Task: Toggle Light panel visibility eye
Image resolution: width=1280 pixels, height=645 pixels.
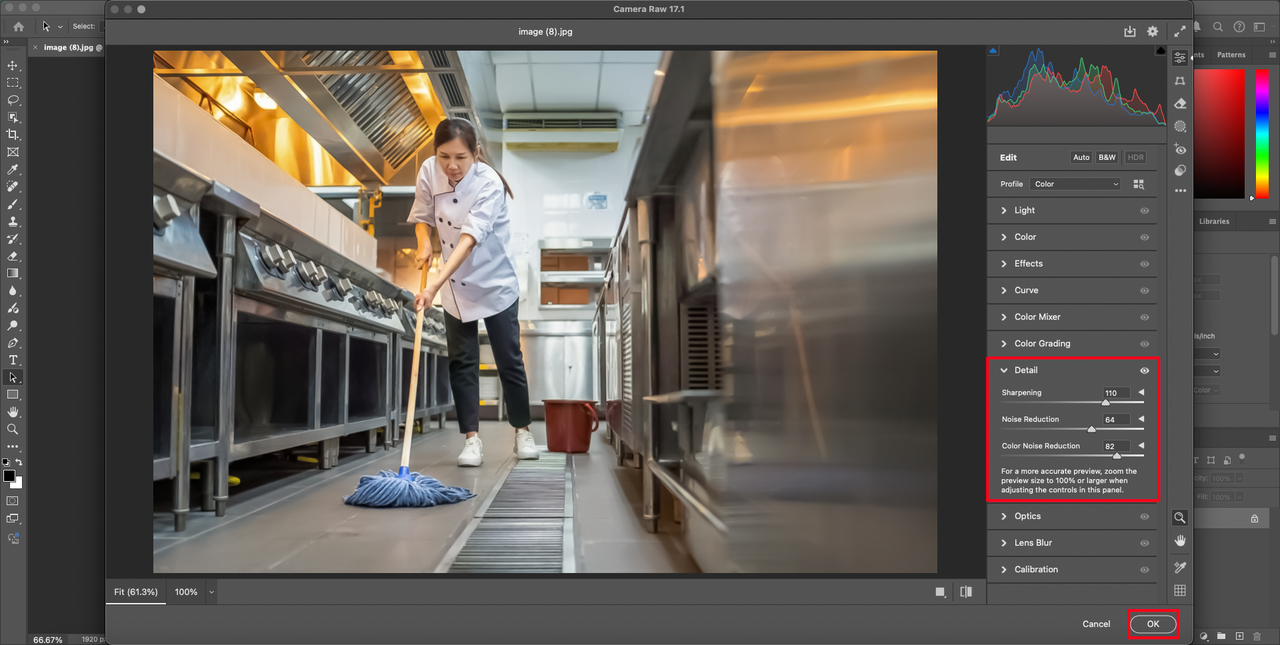Action: click(1145, 211)
